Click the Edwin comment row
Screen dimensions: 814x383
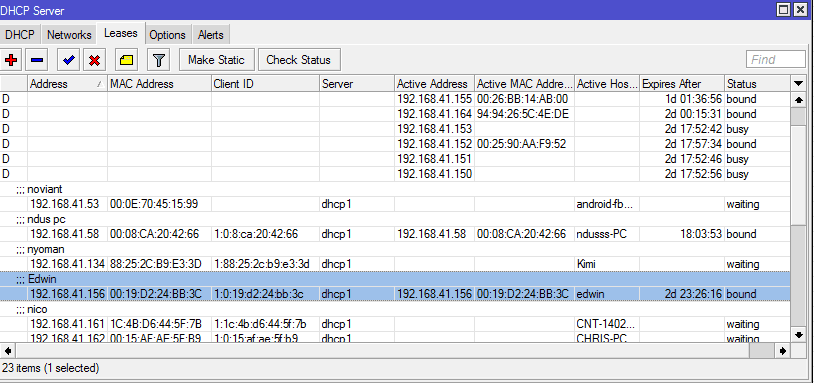click(x=395, y=279)
